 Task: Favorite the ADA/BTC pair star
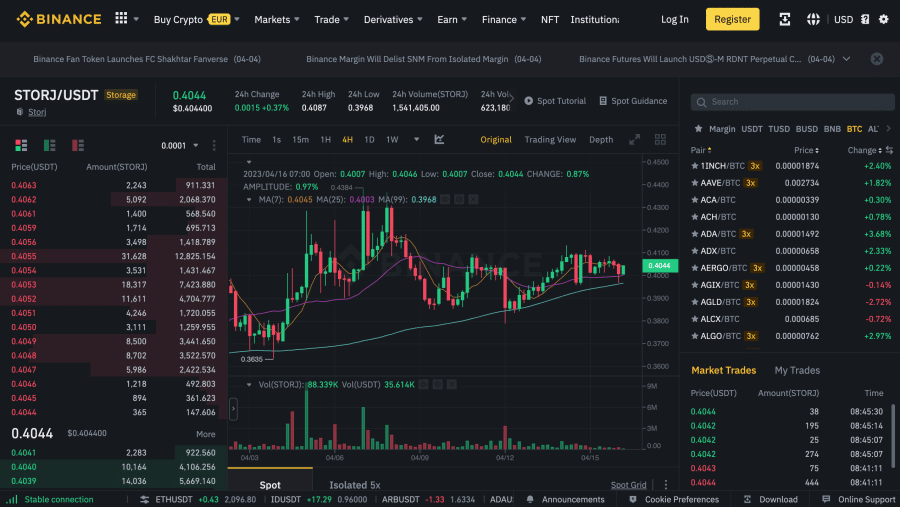695,234
